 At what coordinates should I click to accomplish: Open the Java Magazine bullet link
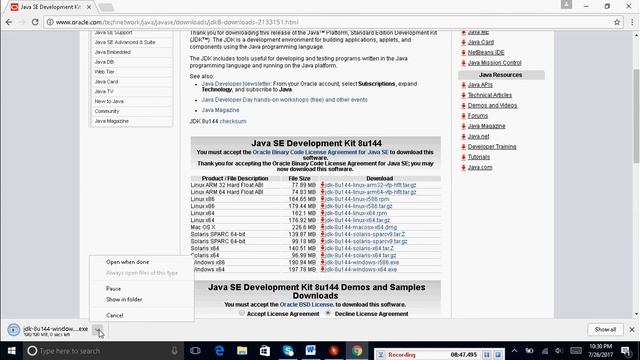click(220, 110)
